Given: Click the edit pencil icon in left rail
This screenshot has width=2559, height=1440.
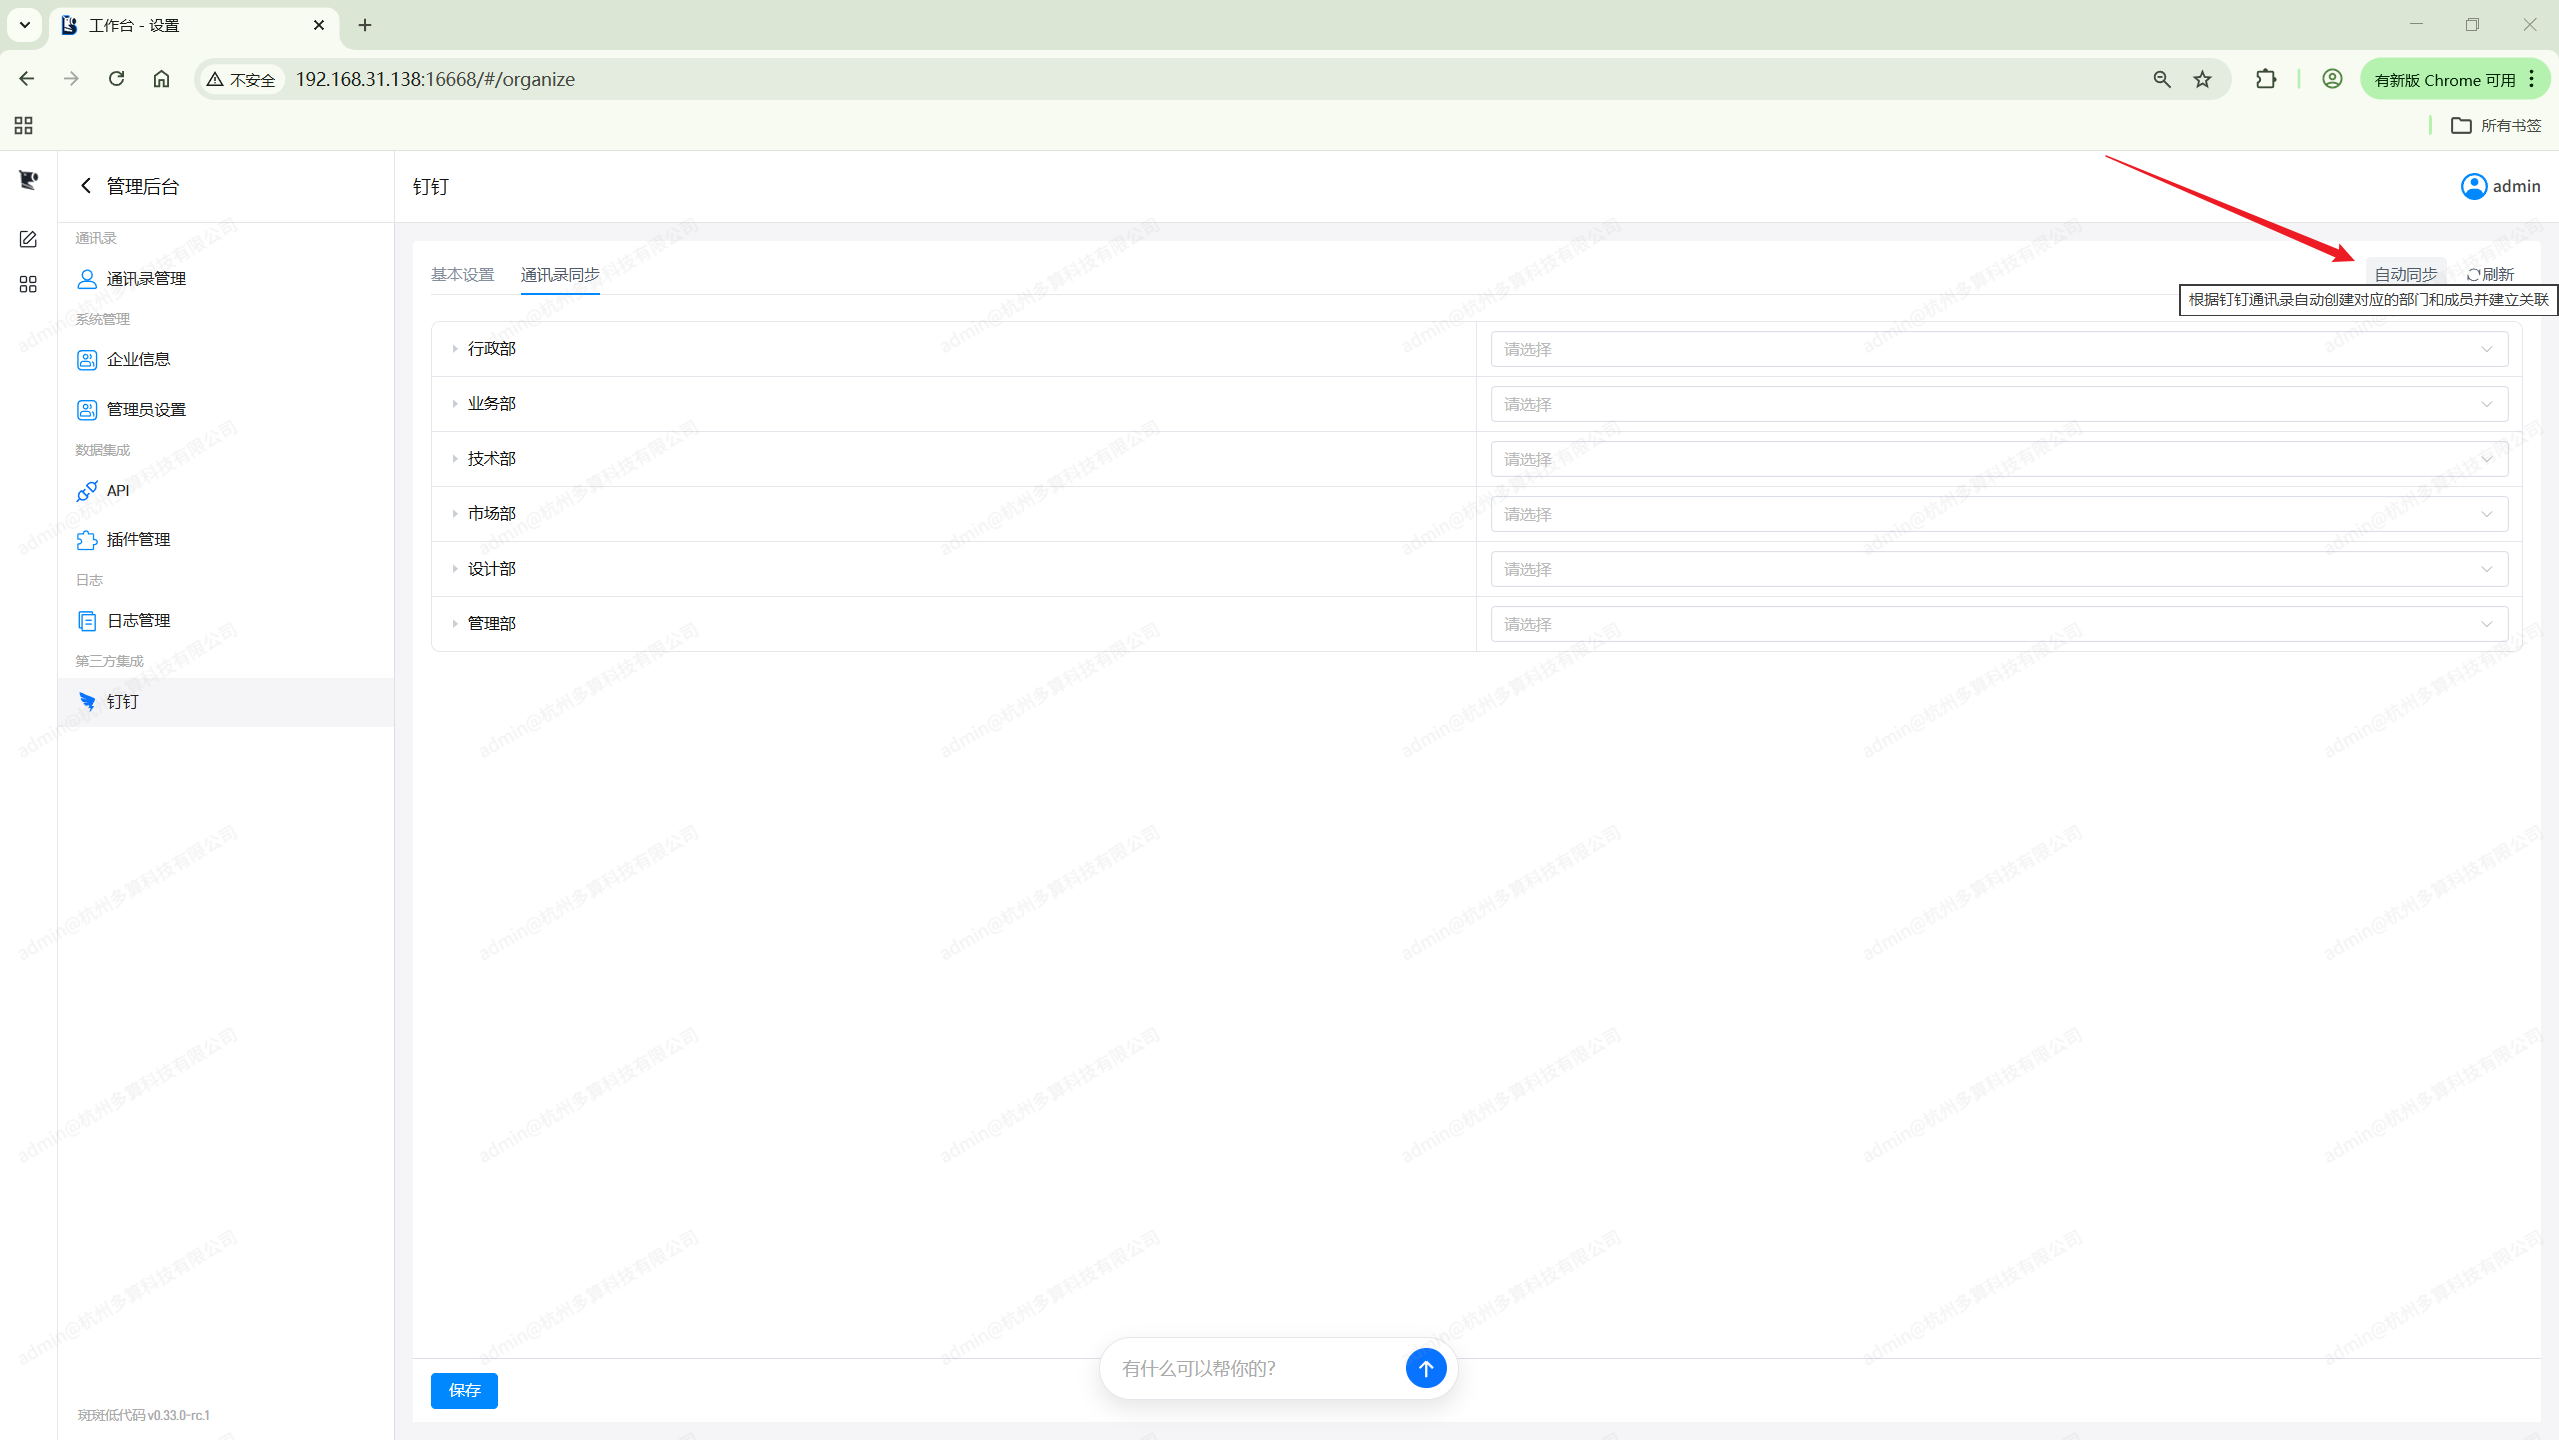Looking at the screenshot, I should [28, 239].
